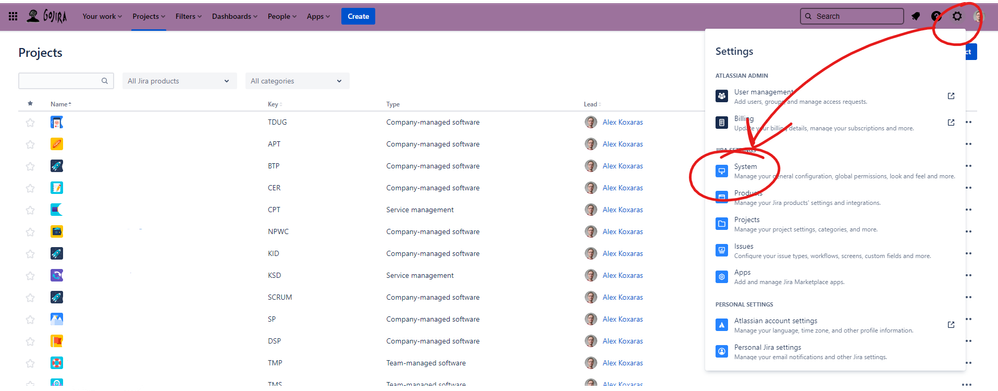998x391 pixels.
Task: Star the CPT project
Action: tap(30, 210)
